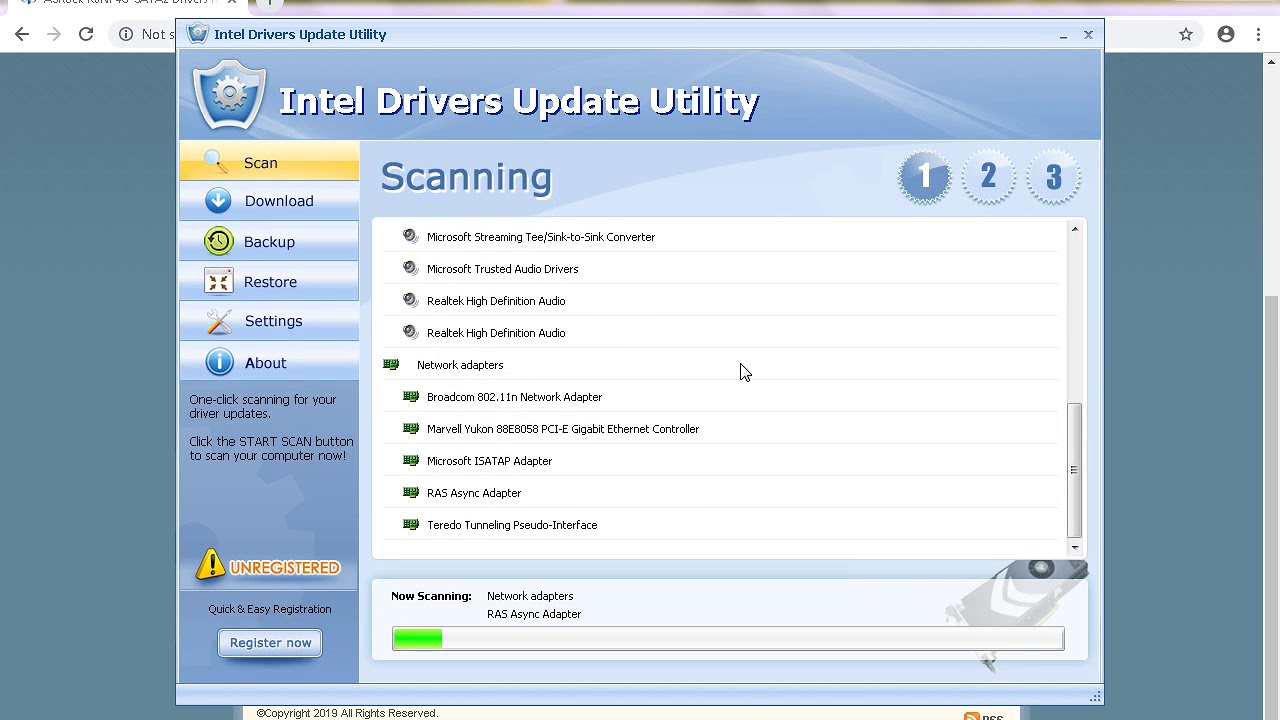Select Microsoft ISATAP Adapter text
Viewport: 1280px width, 720px height.
(x=489, y=461)
